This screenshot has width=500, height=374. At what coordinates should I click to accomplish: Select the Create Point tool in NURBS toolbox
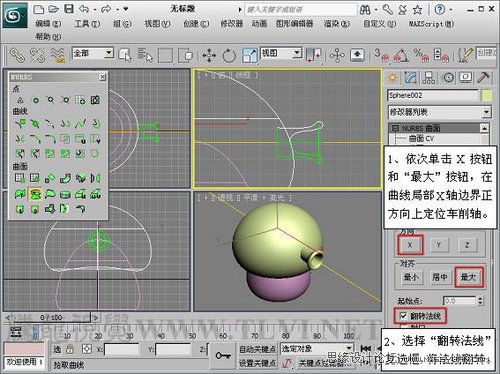tap(20, 100)
